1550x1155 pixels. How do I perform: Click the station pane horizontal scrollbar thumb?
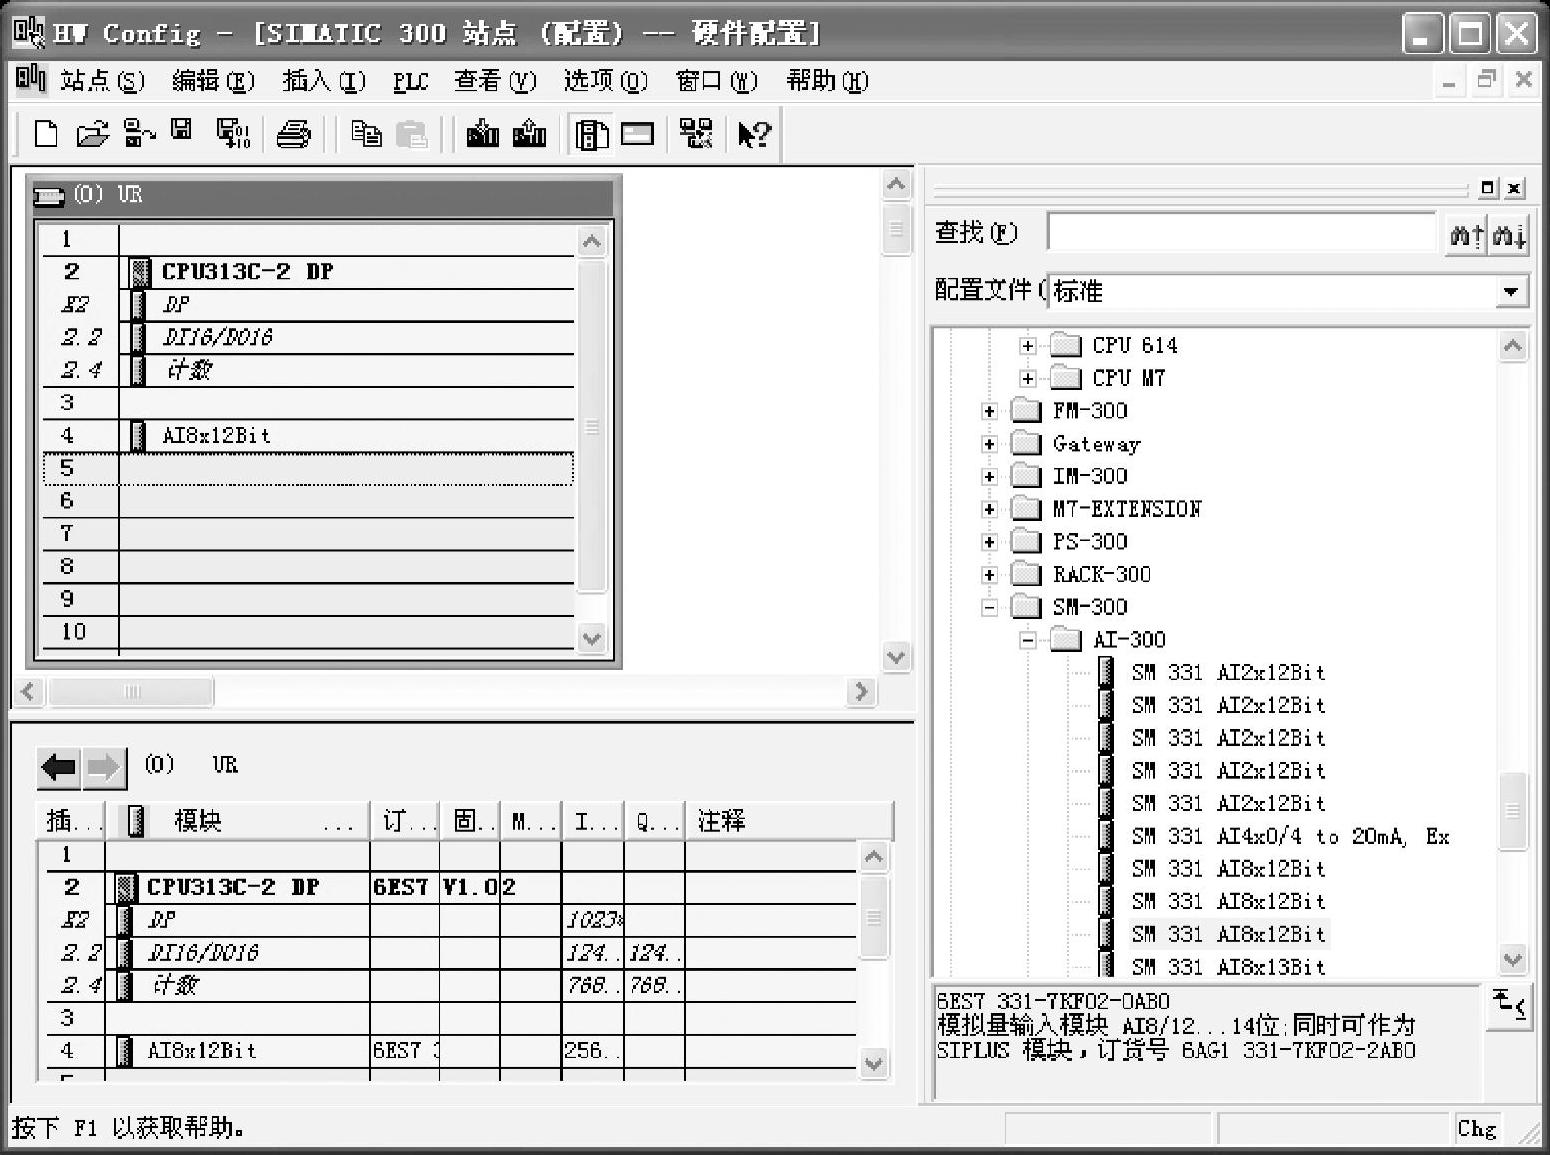[131, 692]
